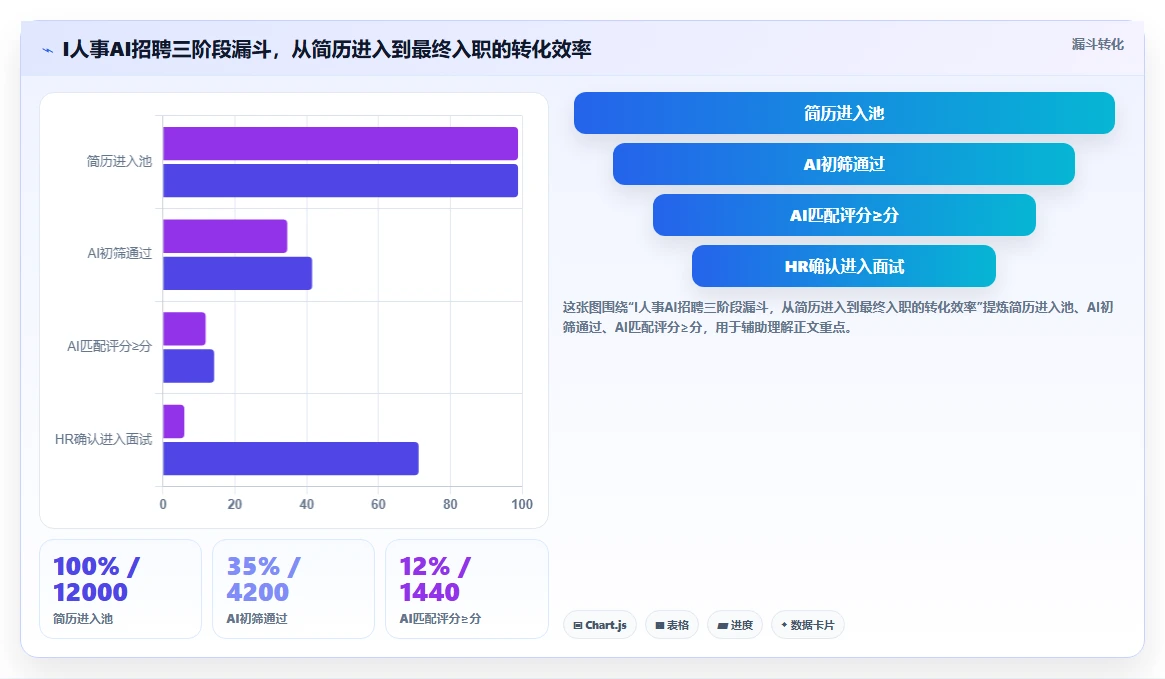Select the 简历进入池 funnel stage

(x=844, y=113)
